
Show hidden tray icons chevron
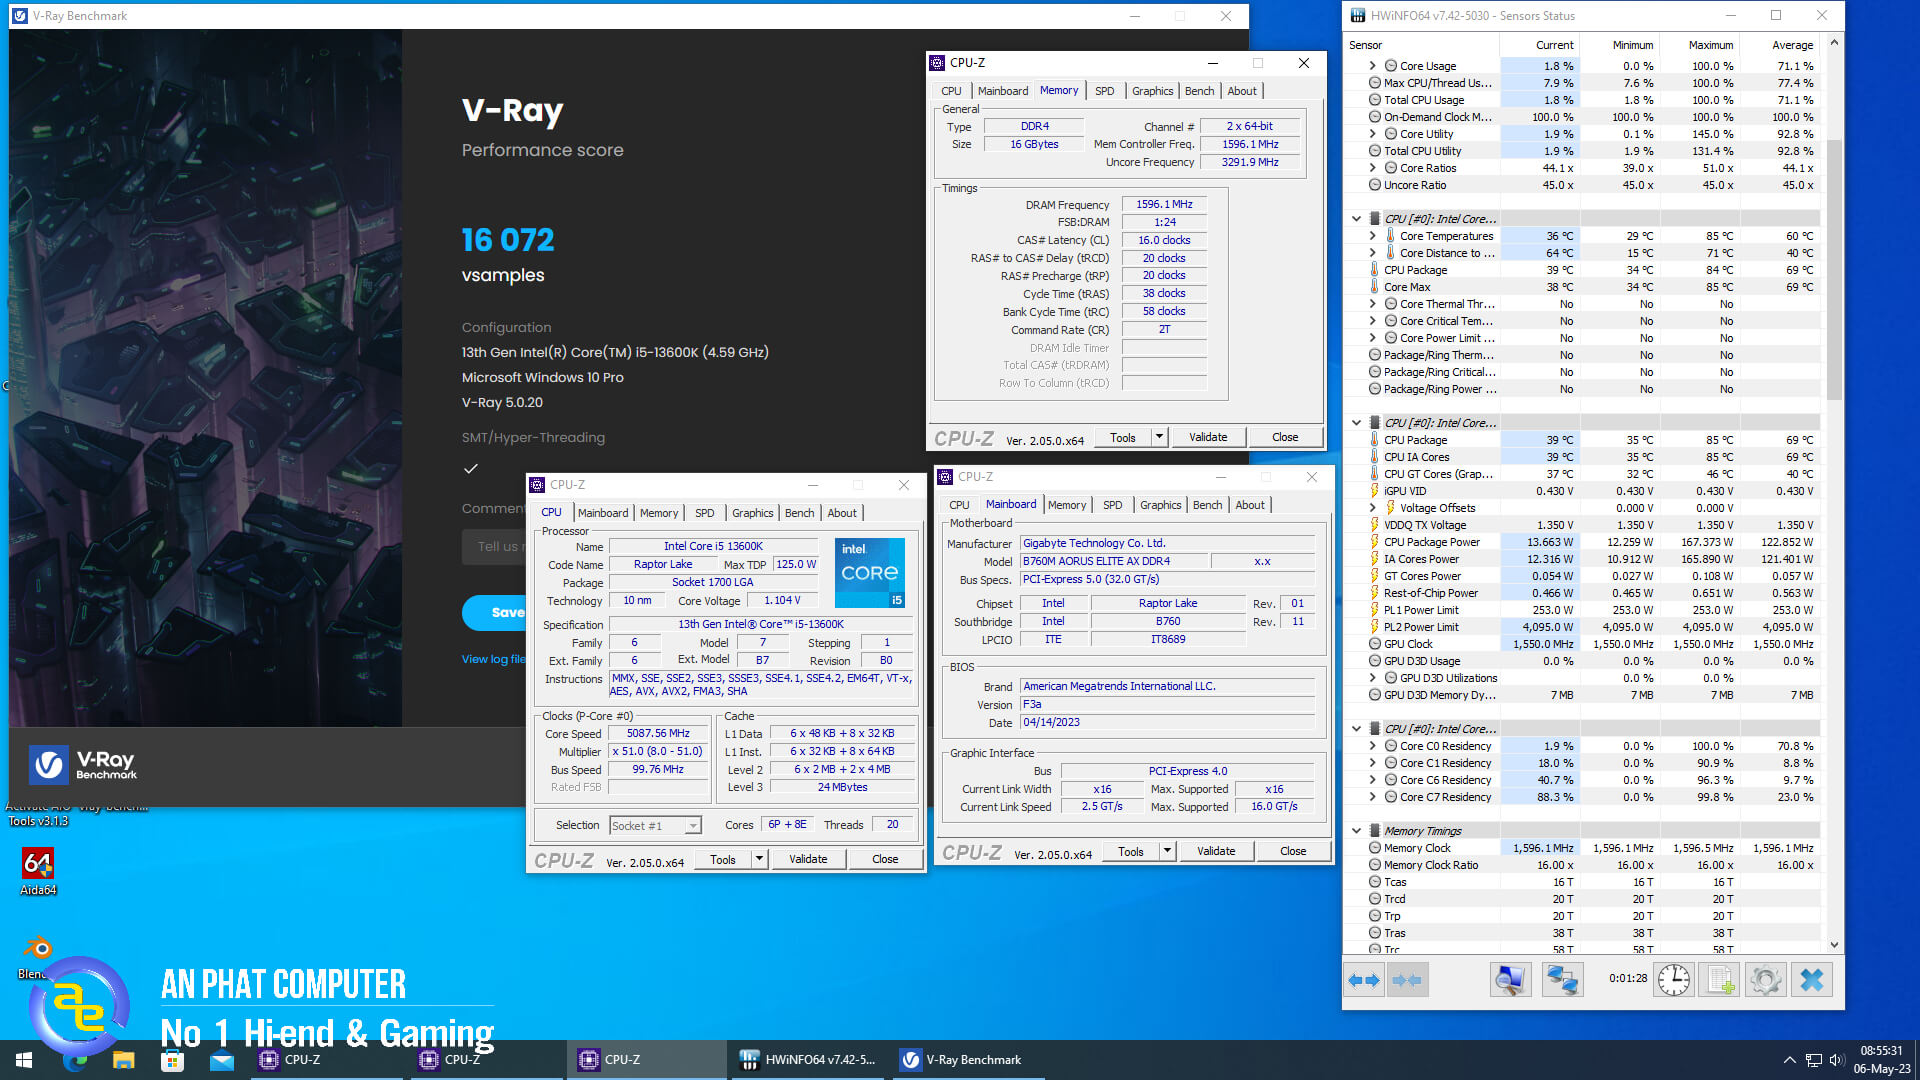(x=1789, y=1060)
